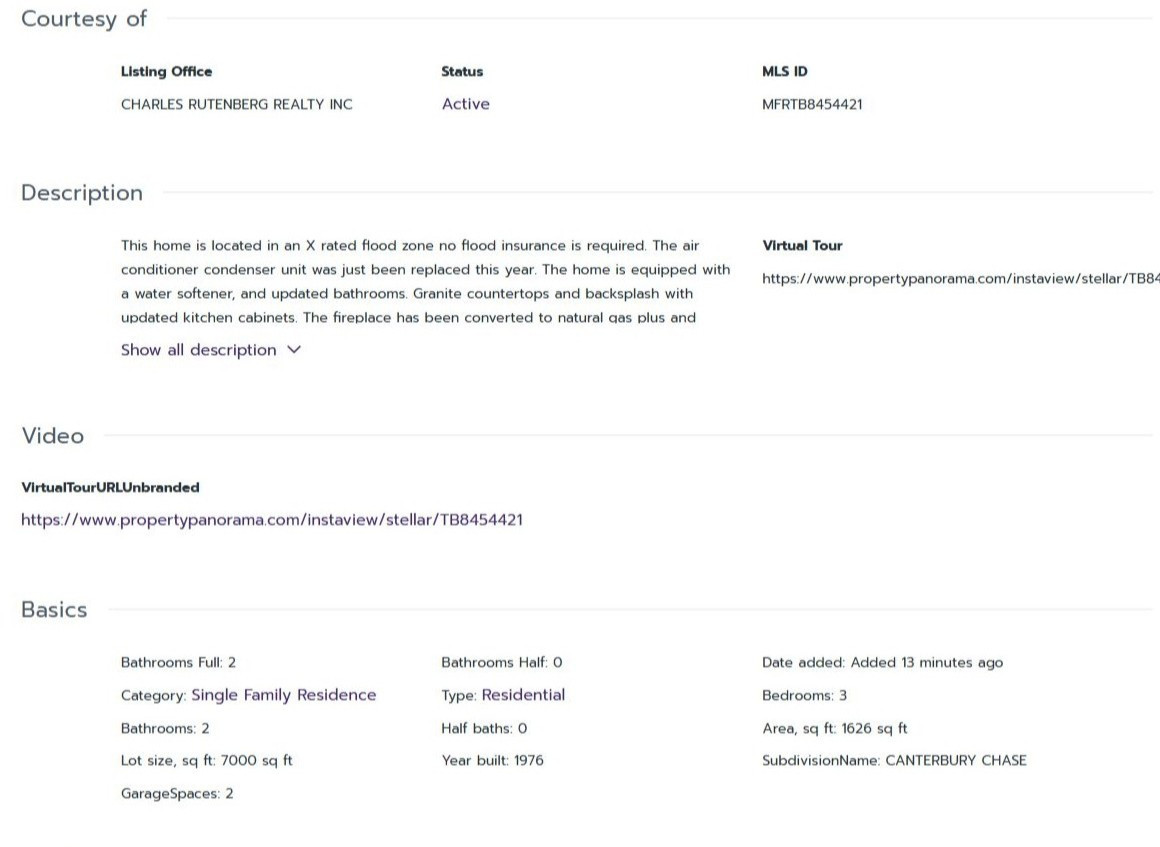The image size is (1160, 847).
Task: Click the chevron beside Show all description
Action: click(x=294, y=350)
